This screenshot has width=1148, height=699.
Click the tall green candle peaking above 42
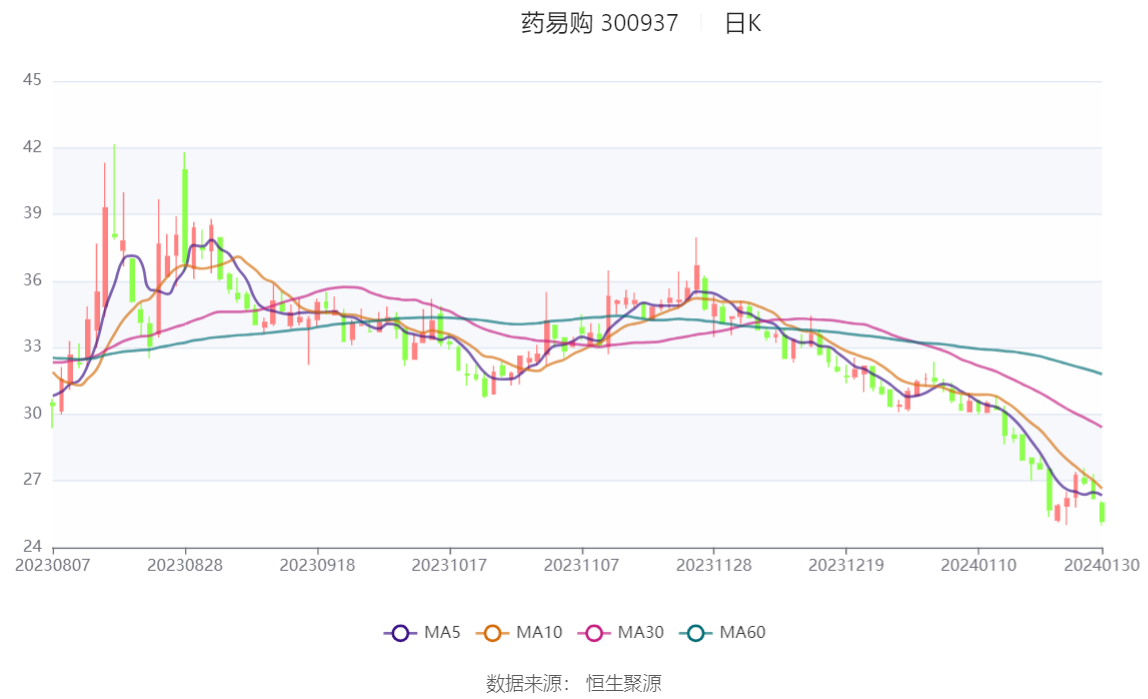[x=114, y=192]
